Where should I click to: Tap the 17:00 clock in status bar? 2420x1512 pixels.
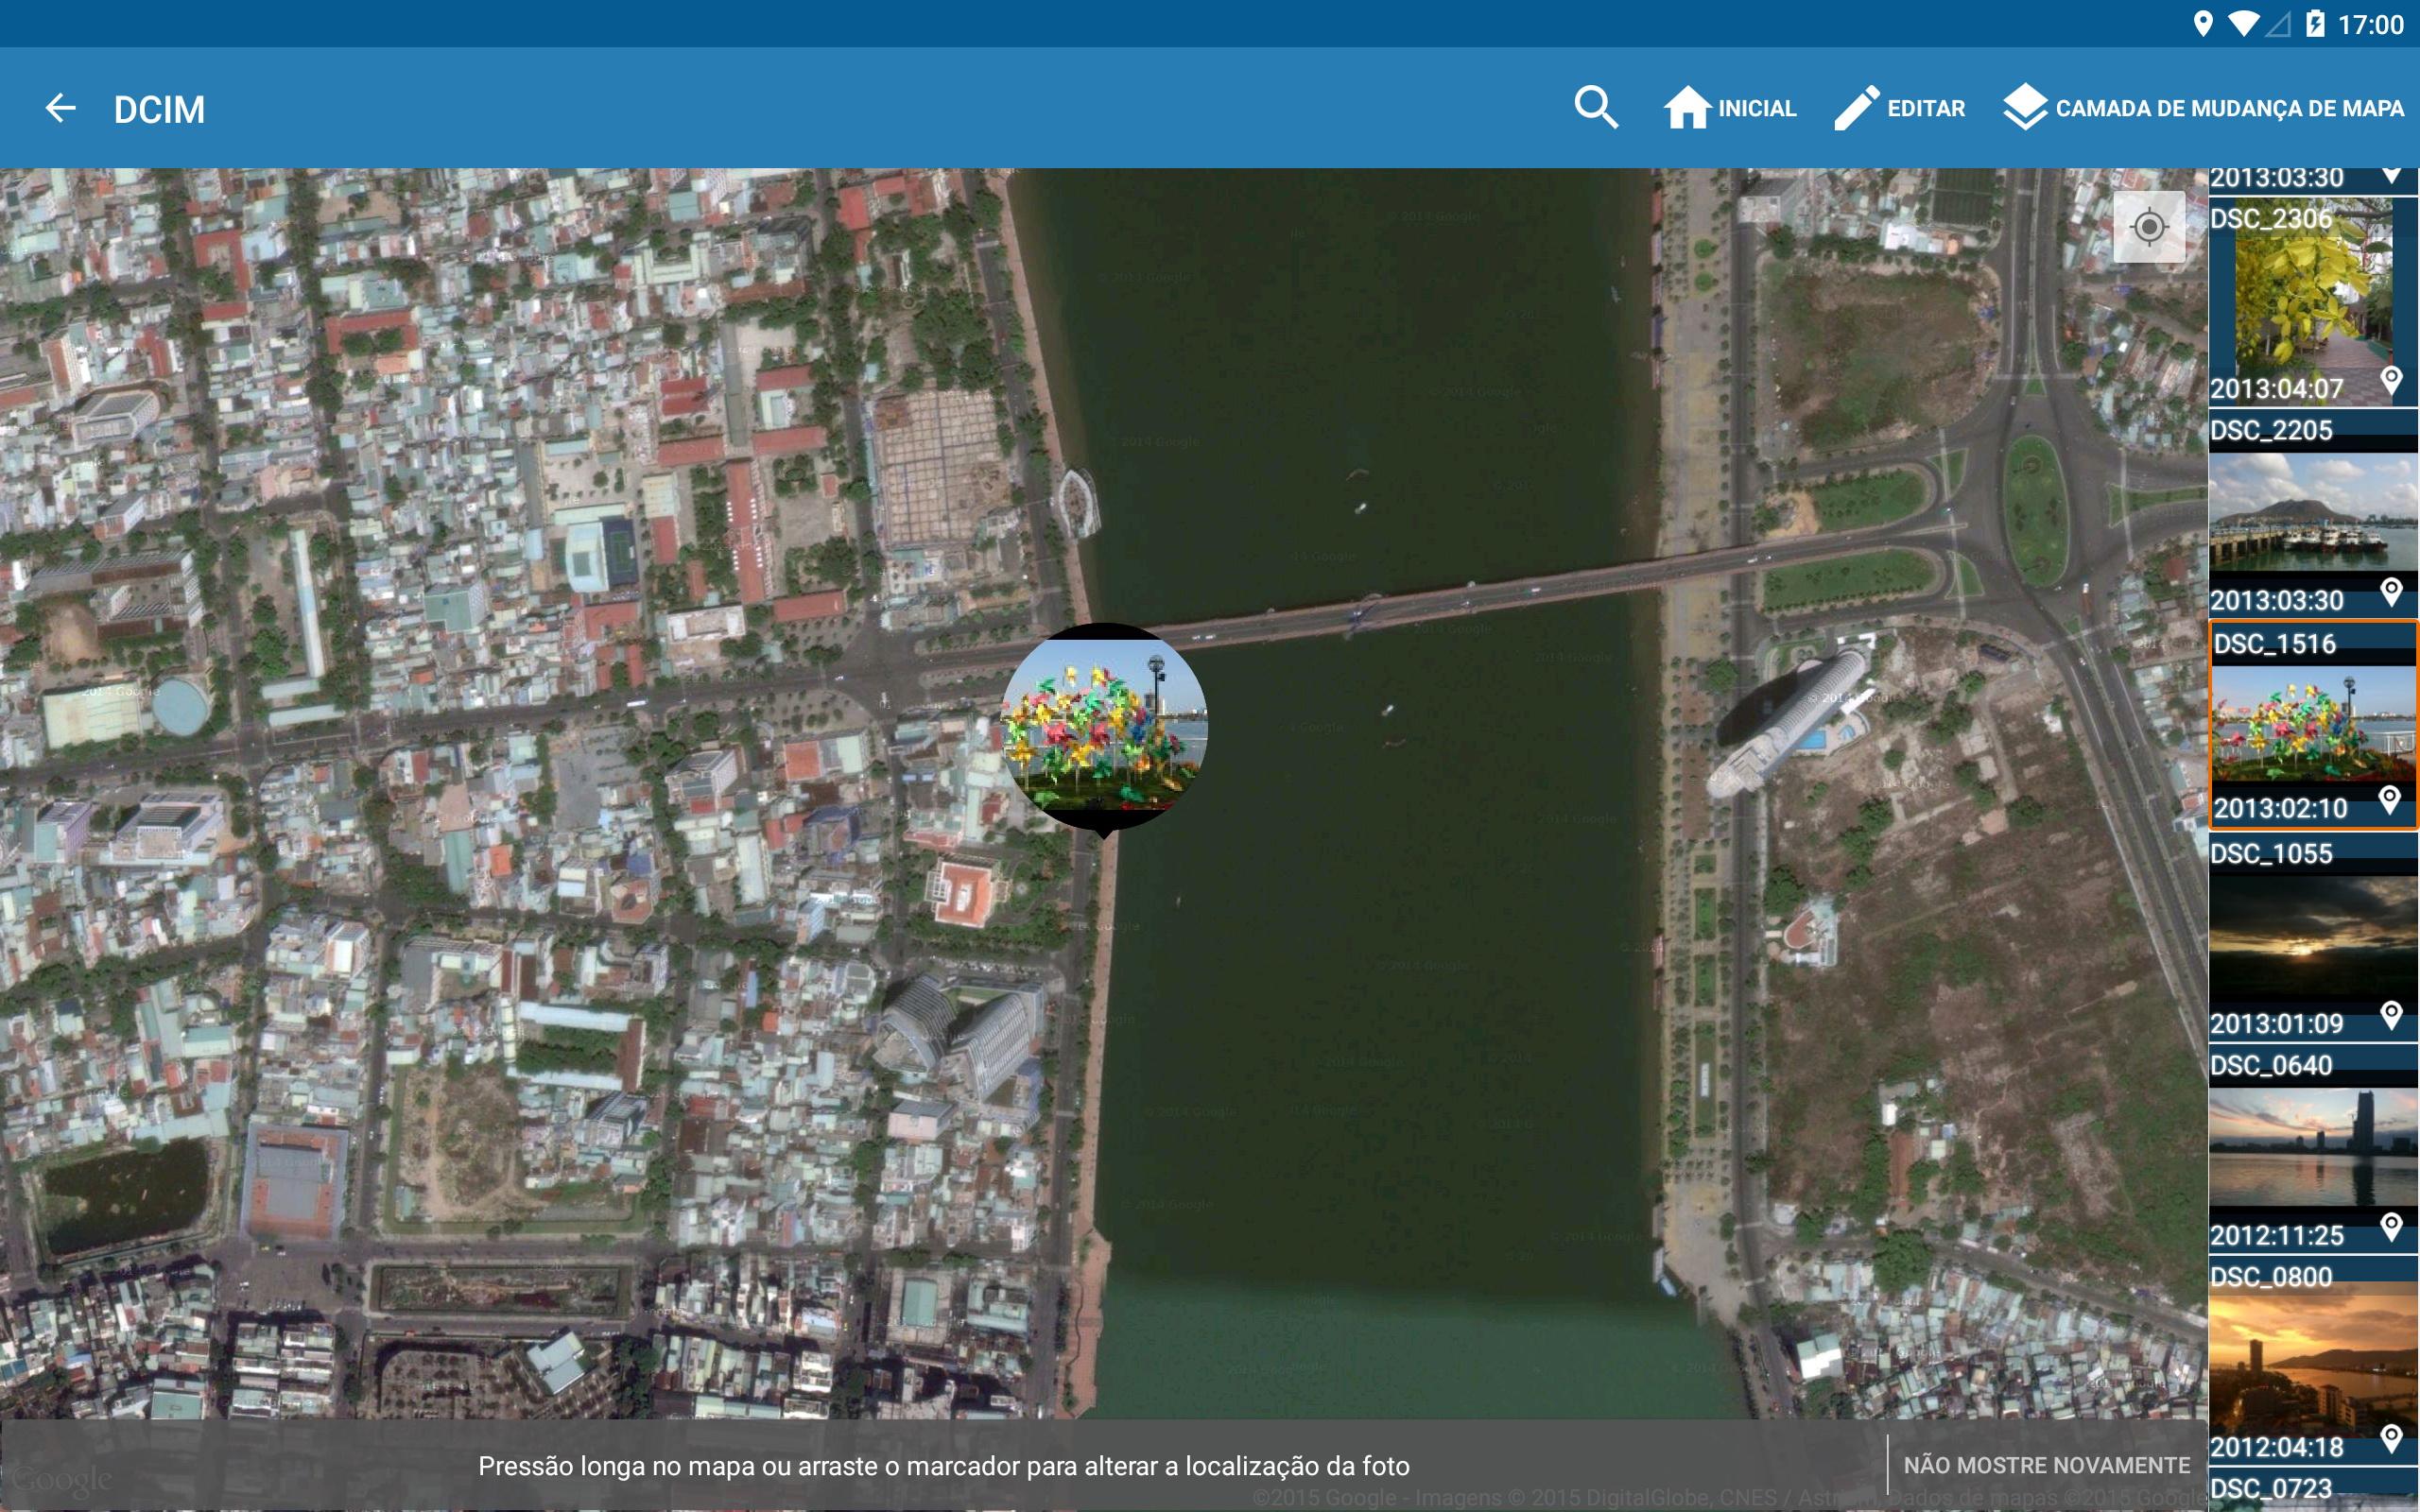(2370, 25)
